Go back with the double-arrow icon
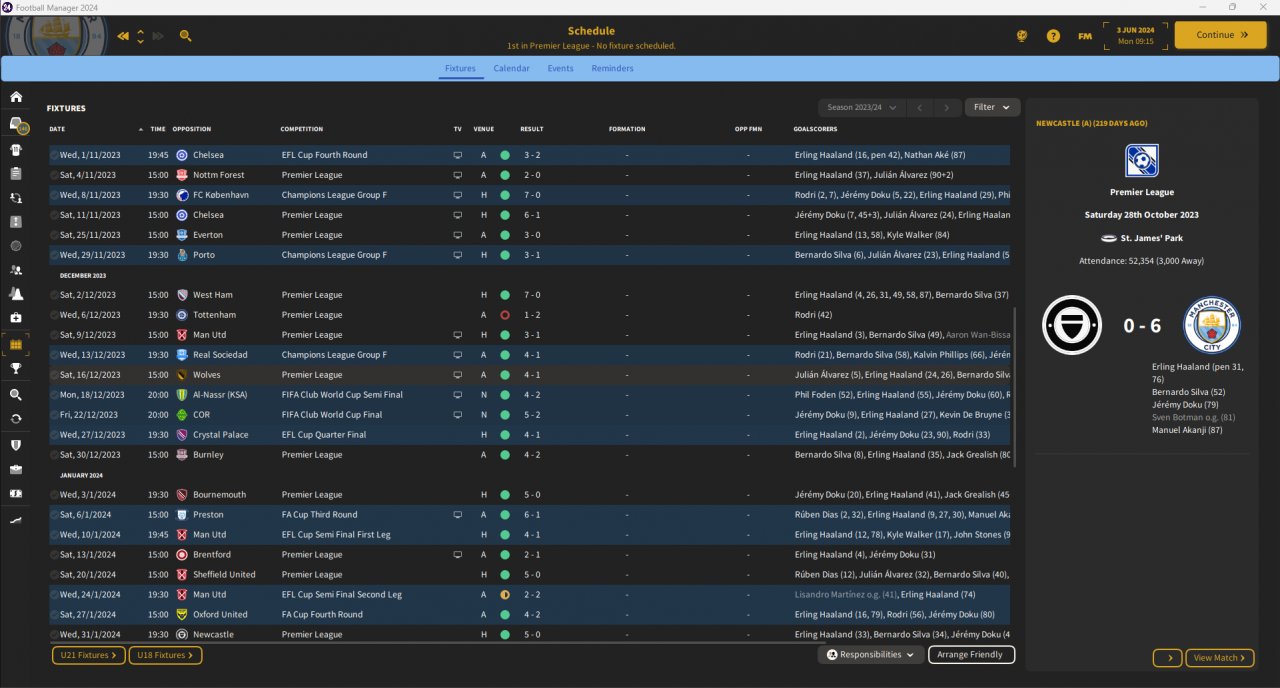 point(123,36)
